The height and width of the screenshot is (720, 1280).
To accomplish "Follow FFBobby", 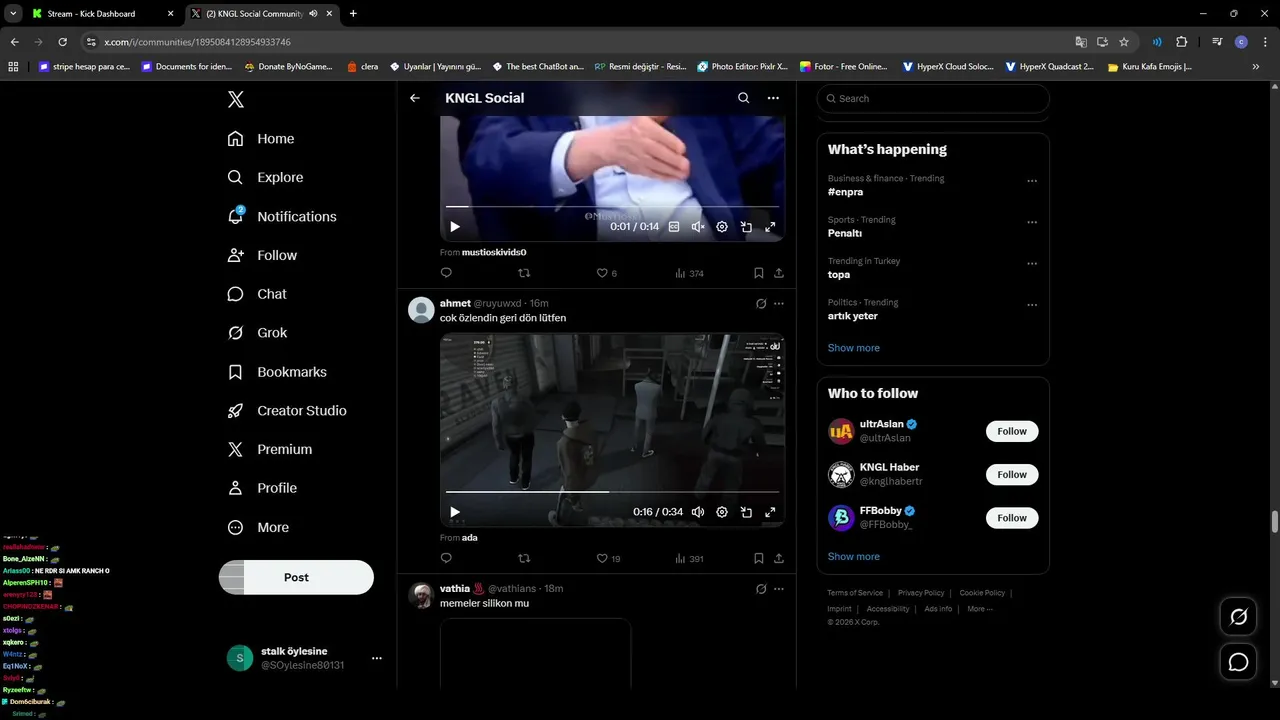I will click(1012, 517).
